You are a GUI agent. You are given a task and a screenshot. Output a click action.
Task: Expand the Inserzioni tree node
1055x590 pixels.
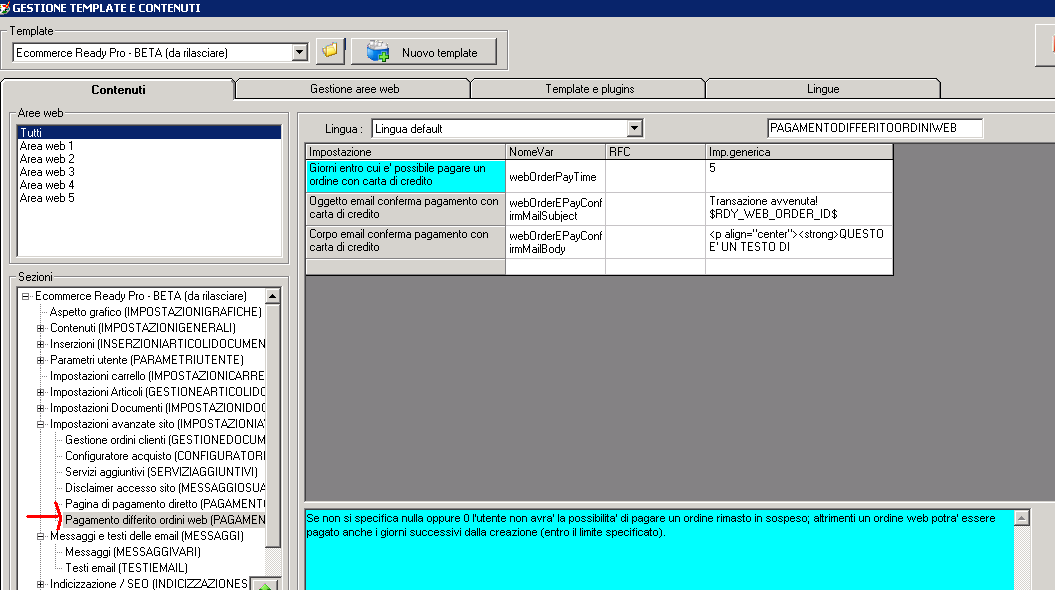(x=40, y=344)
